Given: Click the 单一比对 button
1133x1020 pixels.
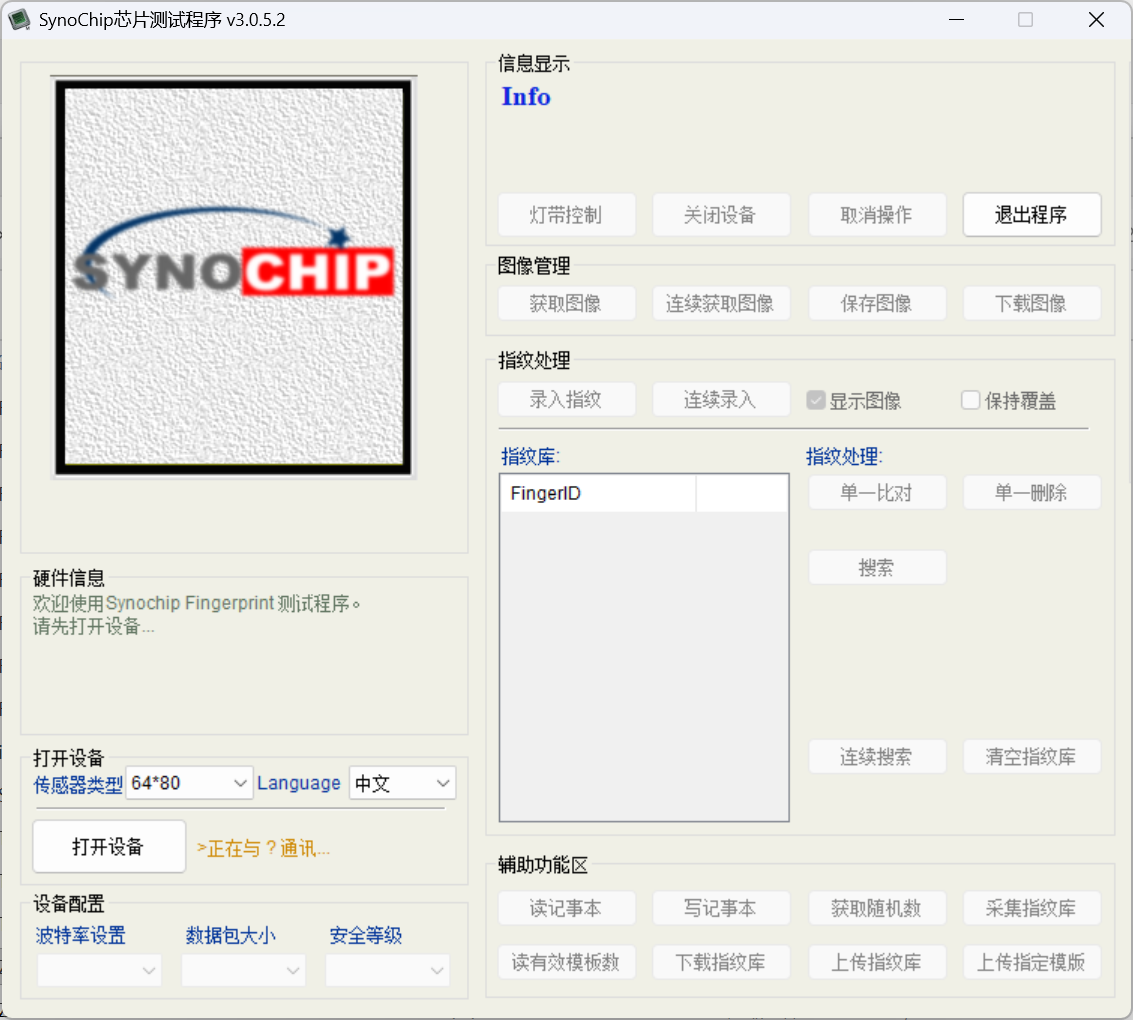Looking at the screenshot, I should pyautogui.click(x=877, y=493).
